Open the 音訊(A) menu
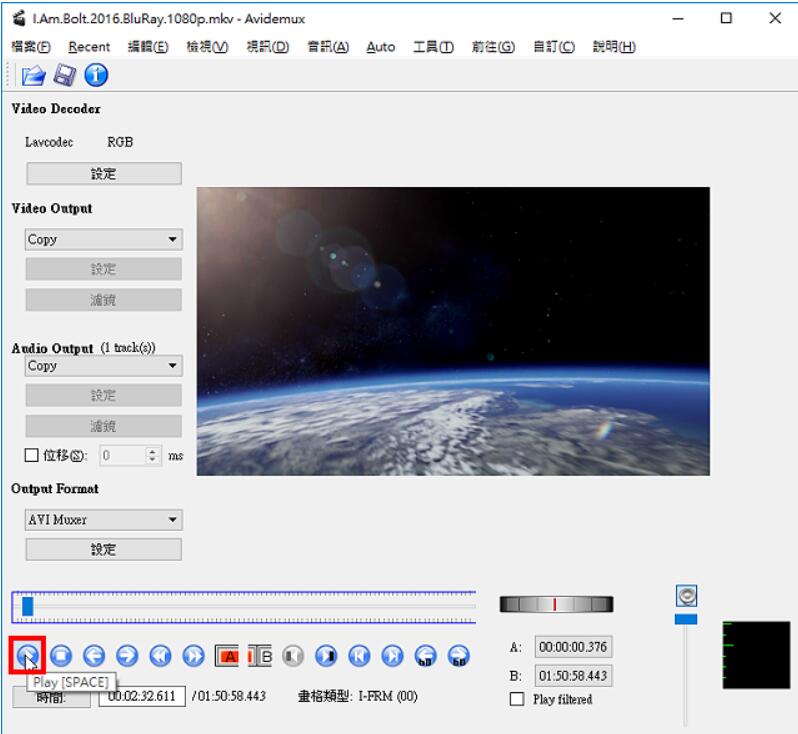The image size is (798, 734). tap(328, 47)
